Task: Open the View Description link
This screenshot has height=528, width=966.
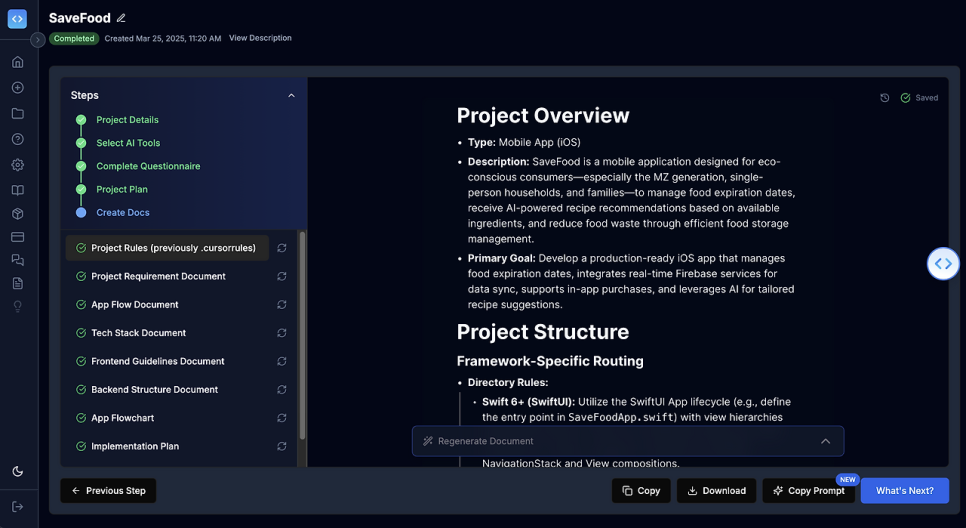Action: (x=260, y=38)
